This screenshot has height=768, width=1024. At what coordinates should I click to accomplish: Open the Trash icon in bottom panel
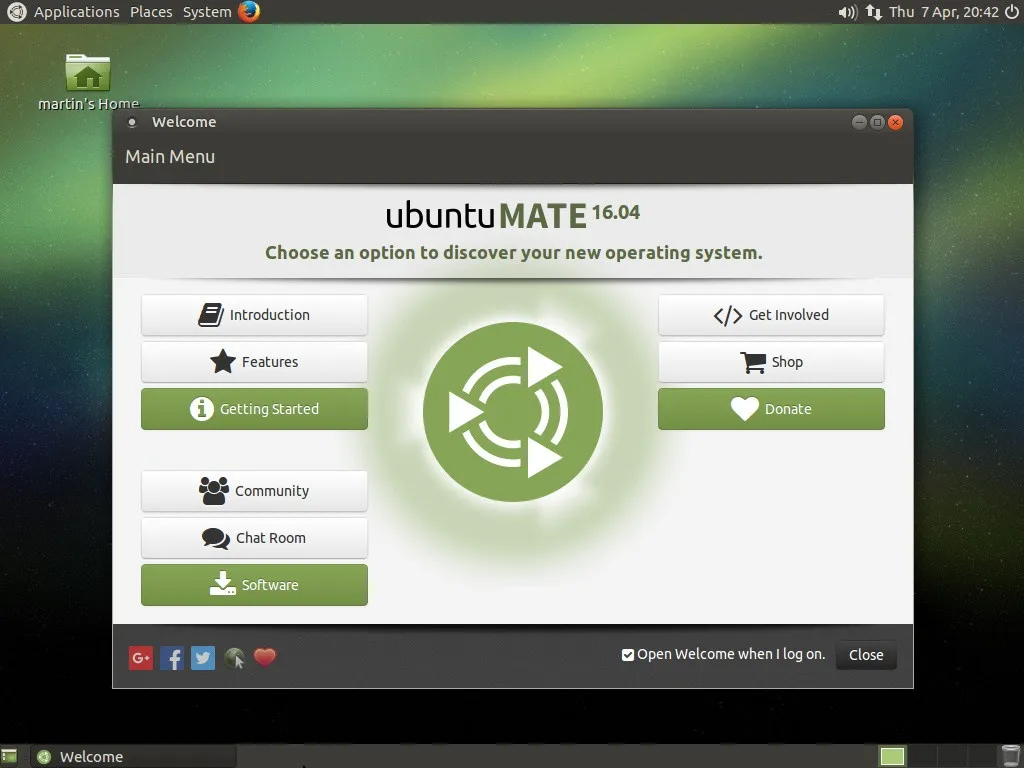1010,756
